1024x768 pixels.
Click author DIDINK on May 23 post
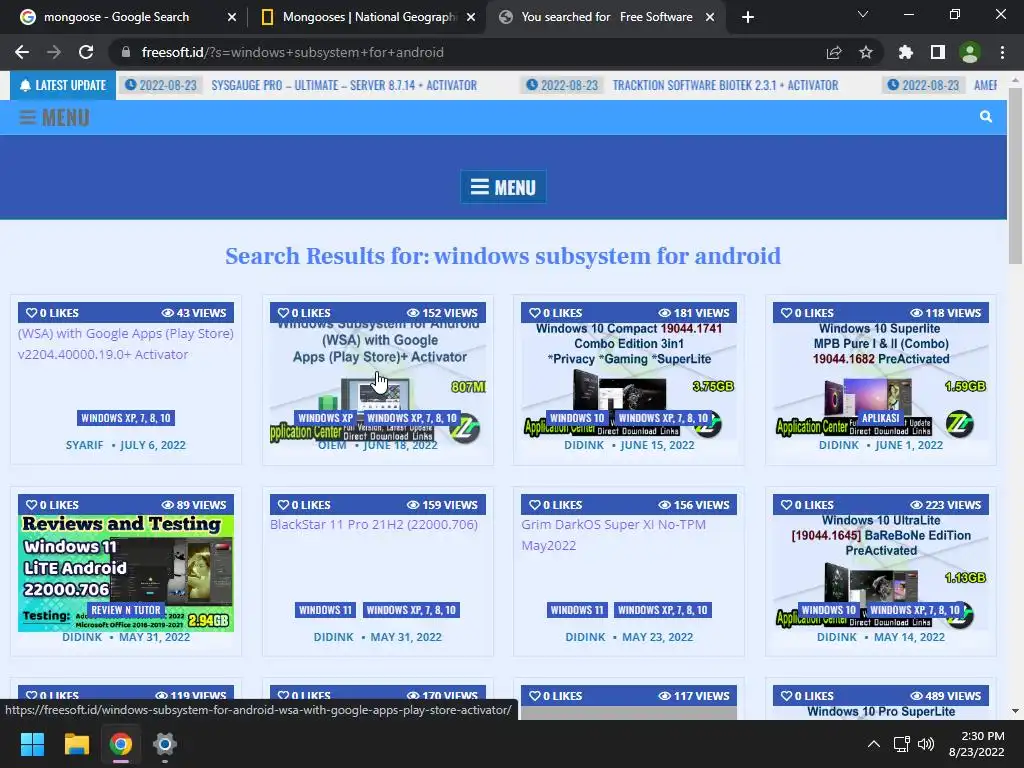[x=585, y=637]
